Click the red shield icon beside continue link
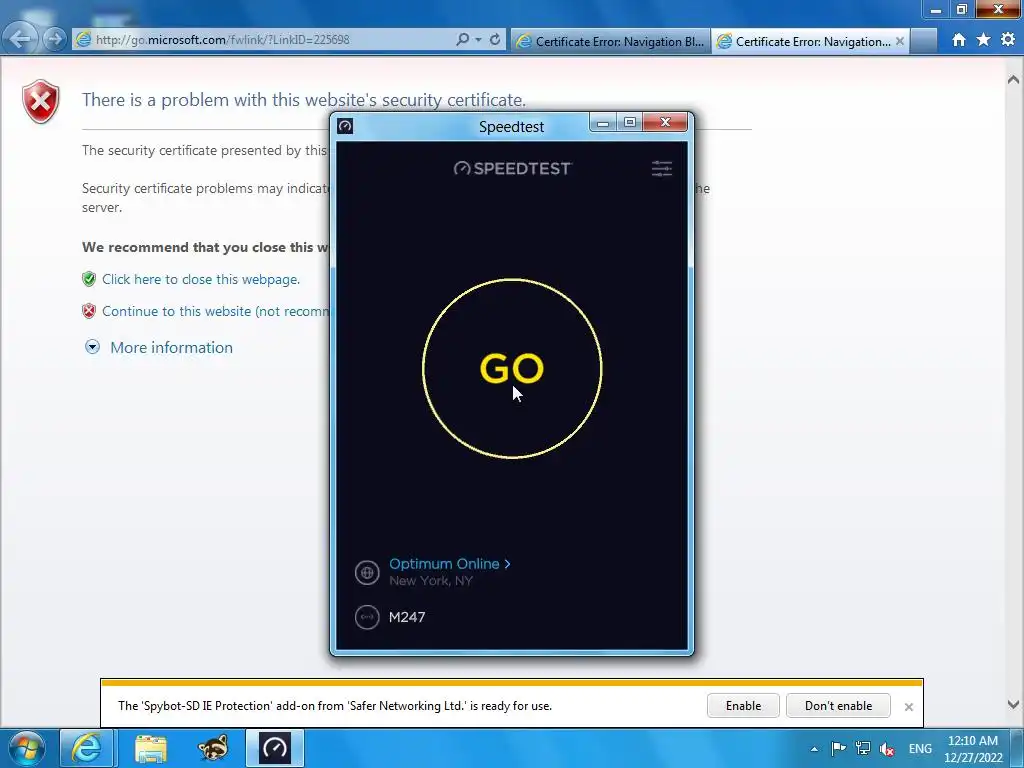This screenshot has width=1024, height=768. 89,311
